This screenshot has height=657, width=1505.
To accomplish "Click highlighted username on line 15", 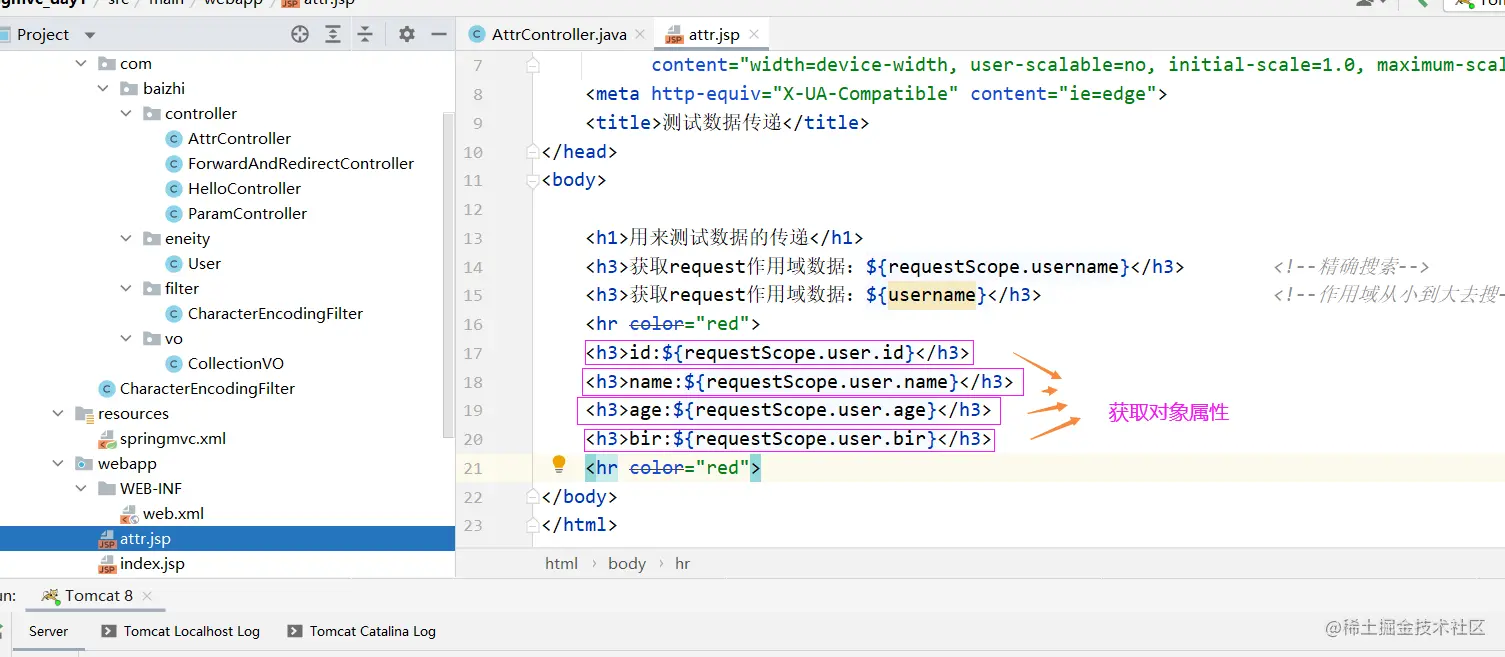I will 931,295.
